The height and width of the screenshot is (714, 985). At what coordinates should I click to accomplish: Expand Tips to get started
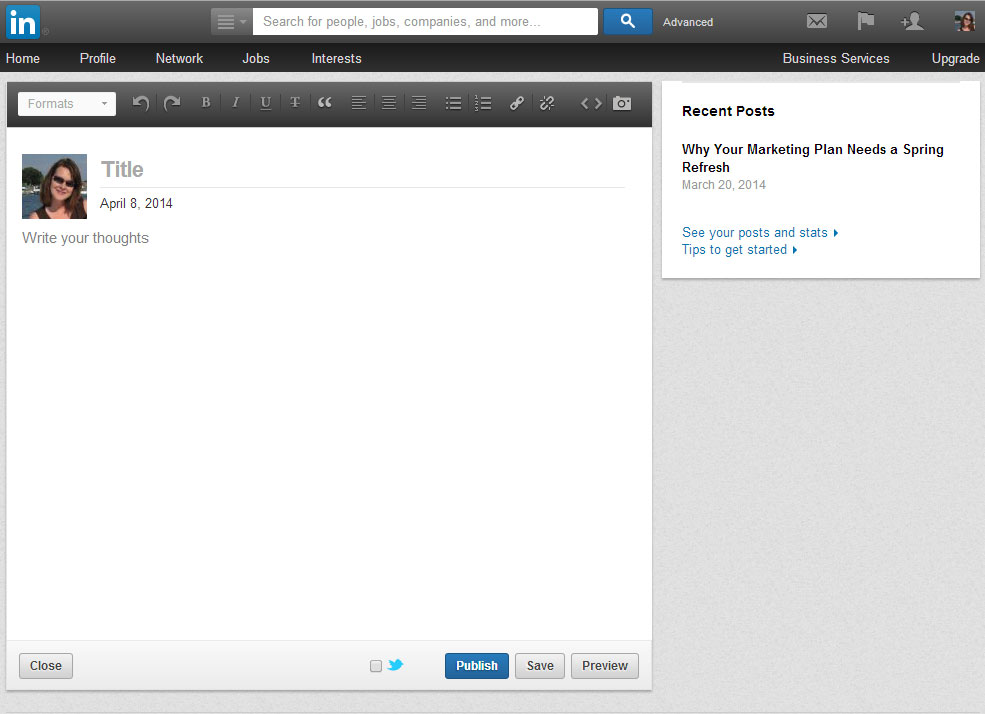[734, 250]
